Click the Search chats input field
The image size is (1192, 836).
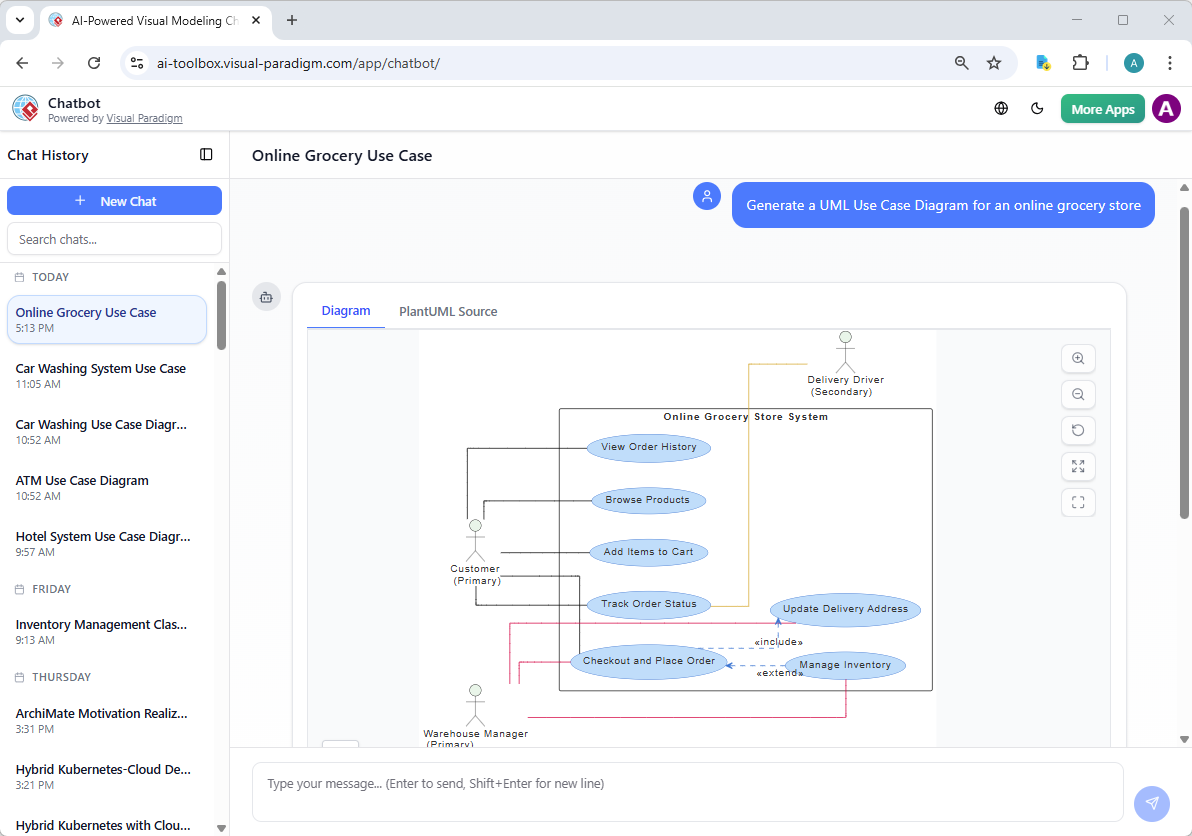pyautogui.click(x=114, y=238)
